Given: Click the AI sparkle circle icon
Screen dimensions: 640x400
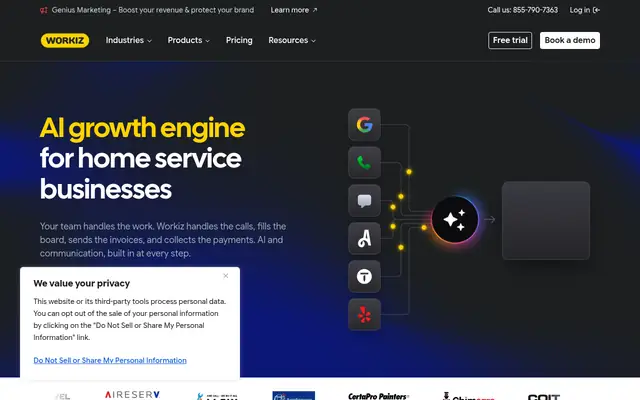Looking at the screenshot, I should pos(455,220).
